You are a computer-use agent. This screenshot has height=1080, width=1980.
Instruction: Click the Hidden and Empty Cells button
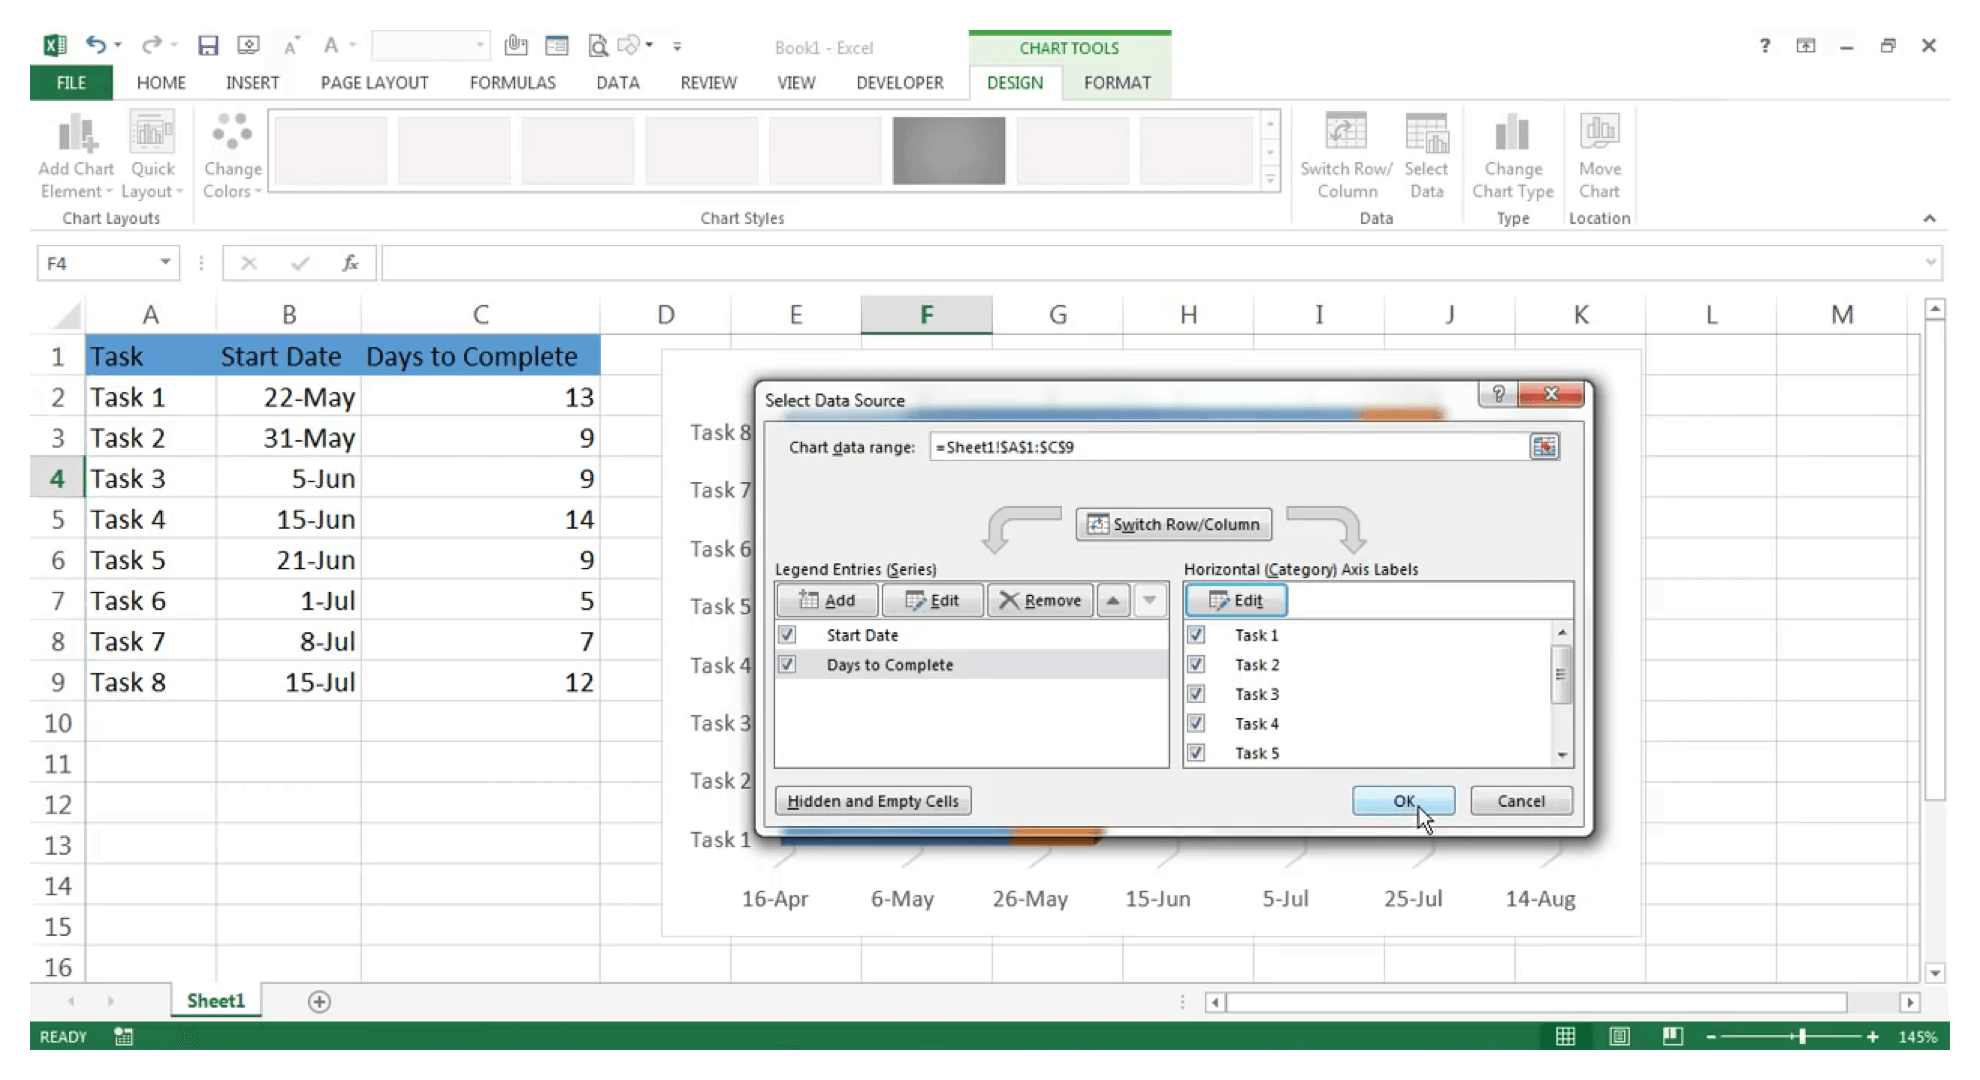pos(872,799)
